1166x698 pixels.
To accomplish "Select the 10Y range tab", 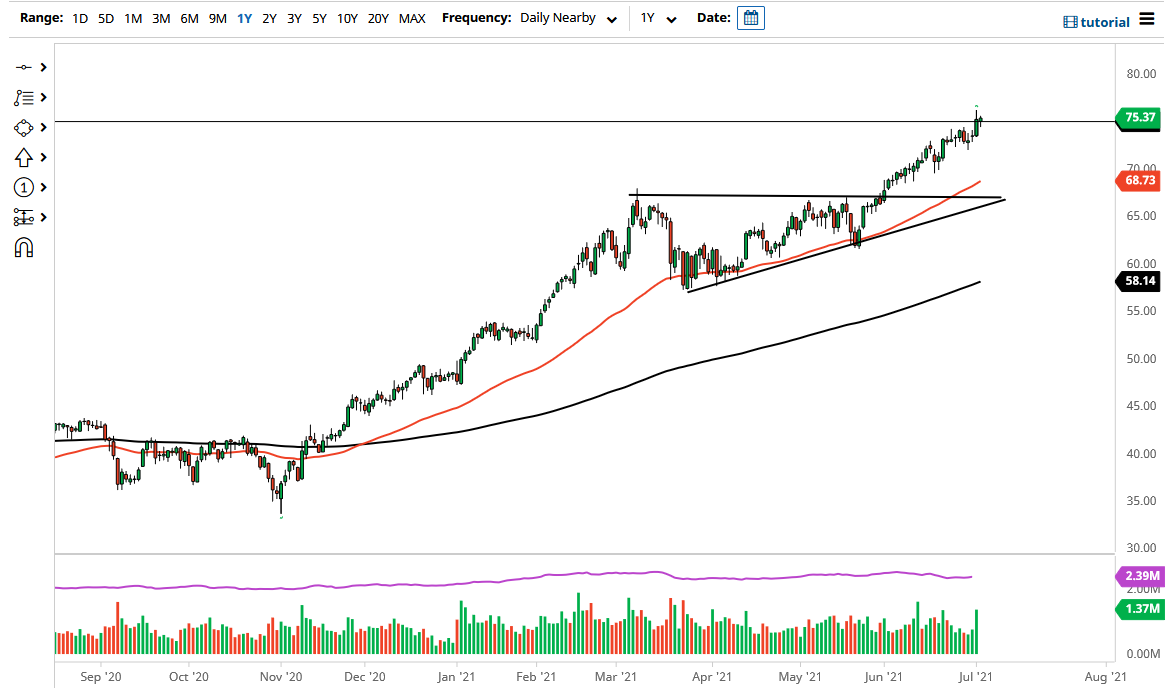I will click(x=347, y=17).
